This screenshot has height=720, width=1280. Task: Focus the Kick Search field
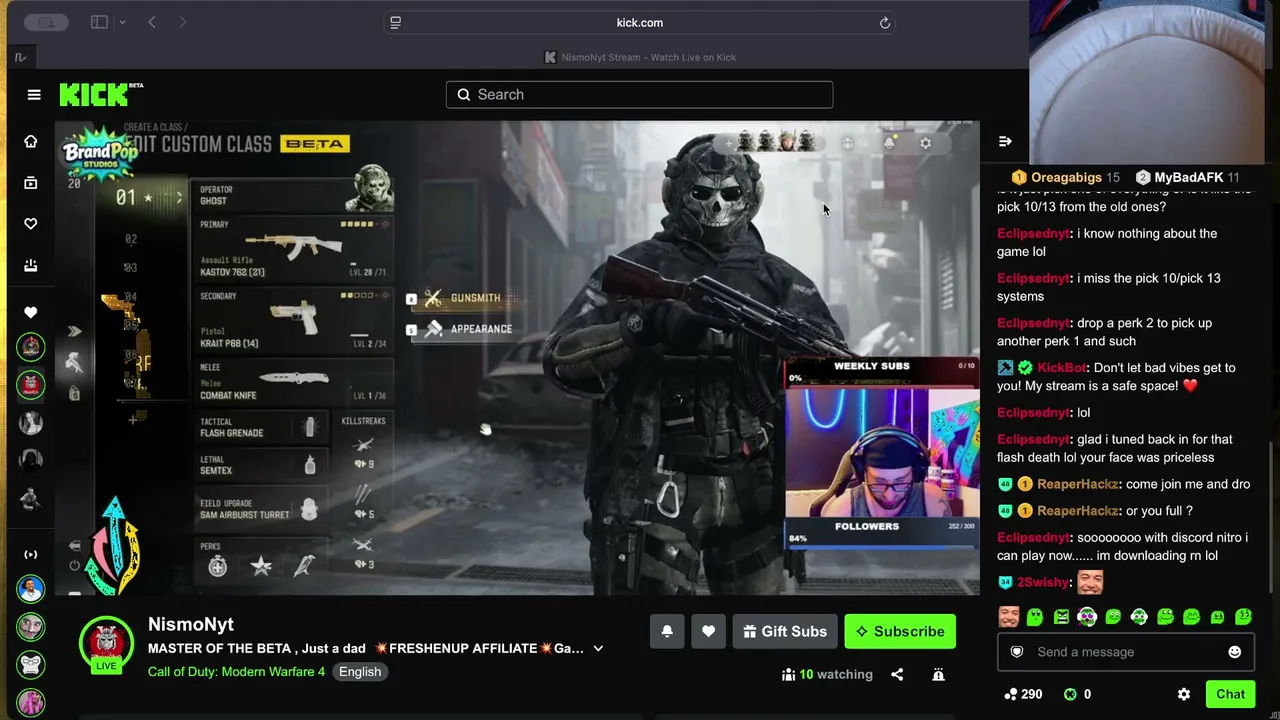639,94
